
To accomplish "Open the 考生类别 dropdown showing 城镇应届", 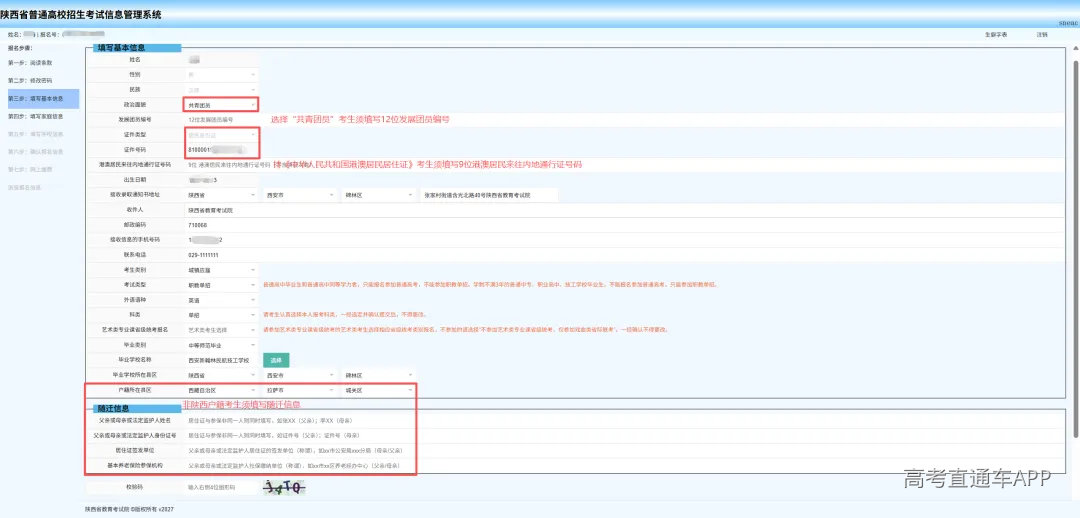I will tap(221, 269).
